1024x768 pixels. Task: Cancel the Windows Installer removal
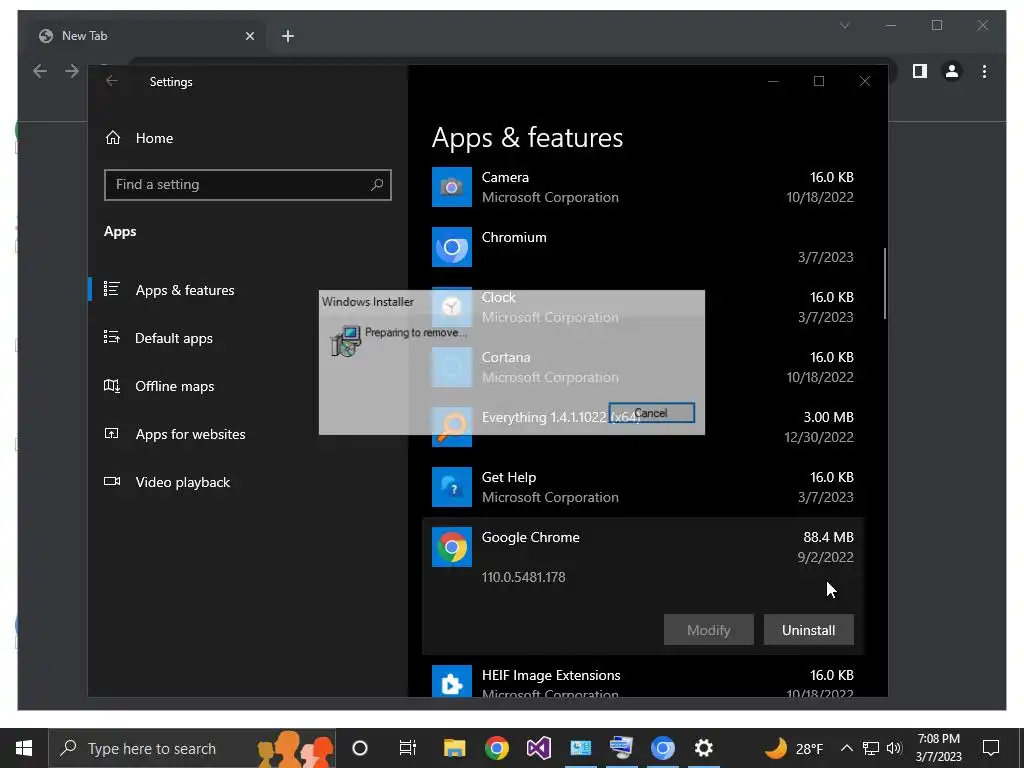coord(651,413)
